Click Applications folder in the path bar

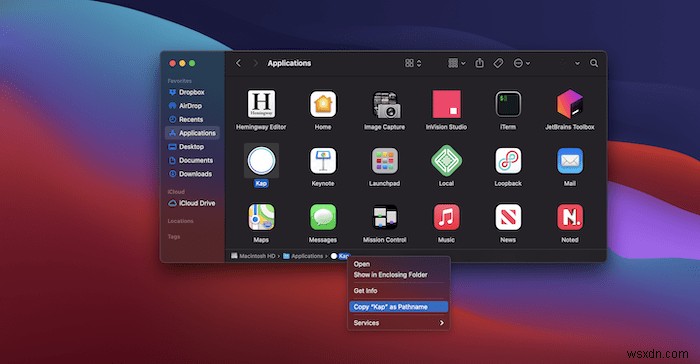(303, 256)
